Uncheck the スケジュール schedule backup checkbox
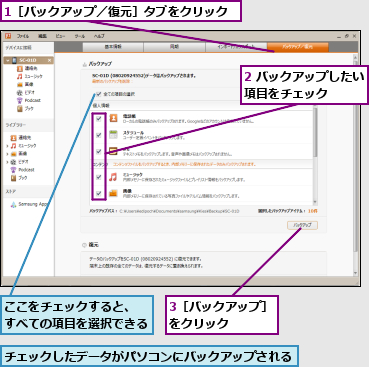This screenshot has width=369, height=367. 99,135
